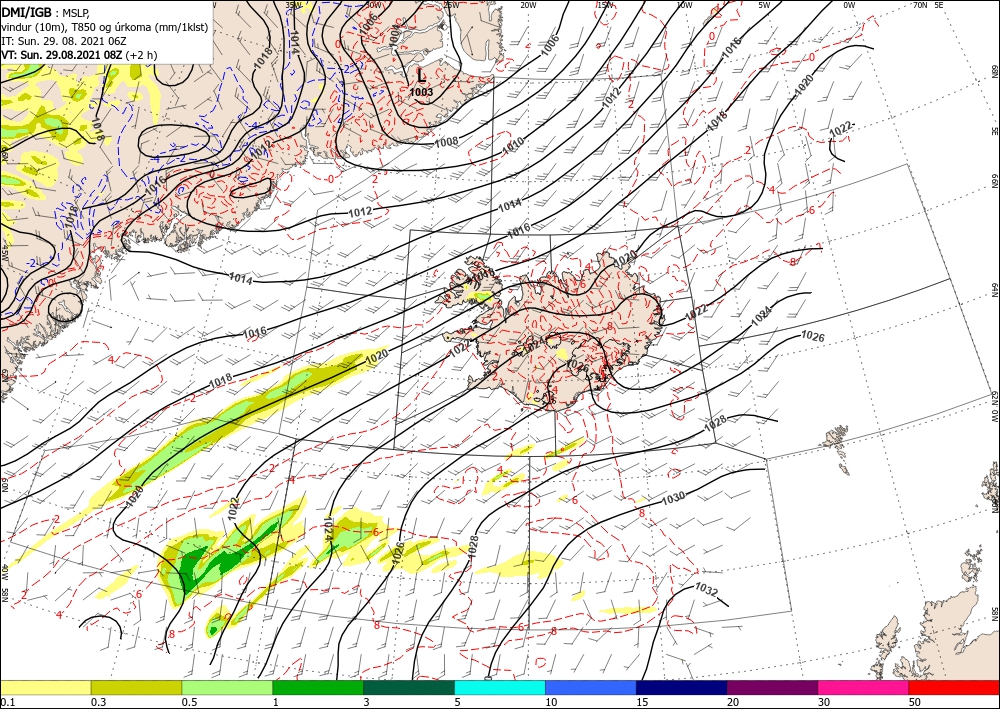Pick the blue 10–15 legend swatch
Viewport: 1000px width, 709px height.
click(591, 687)
